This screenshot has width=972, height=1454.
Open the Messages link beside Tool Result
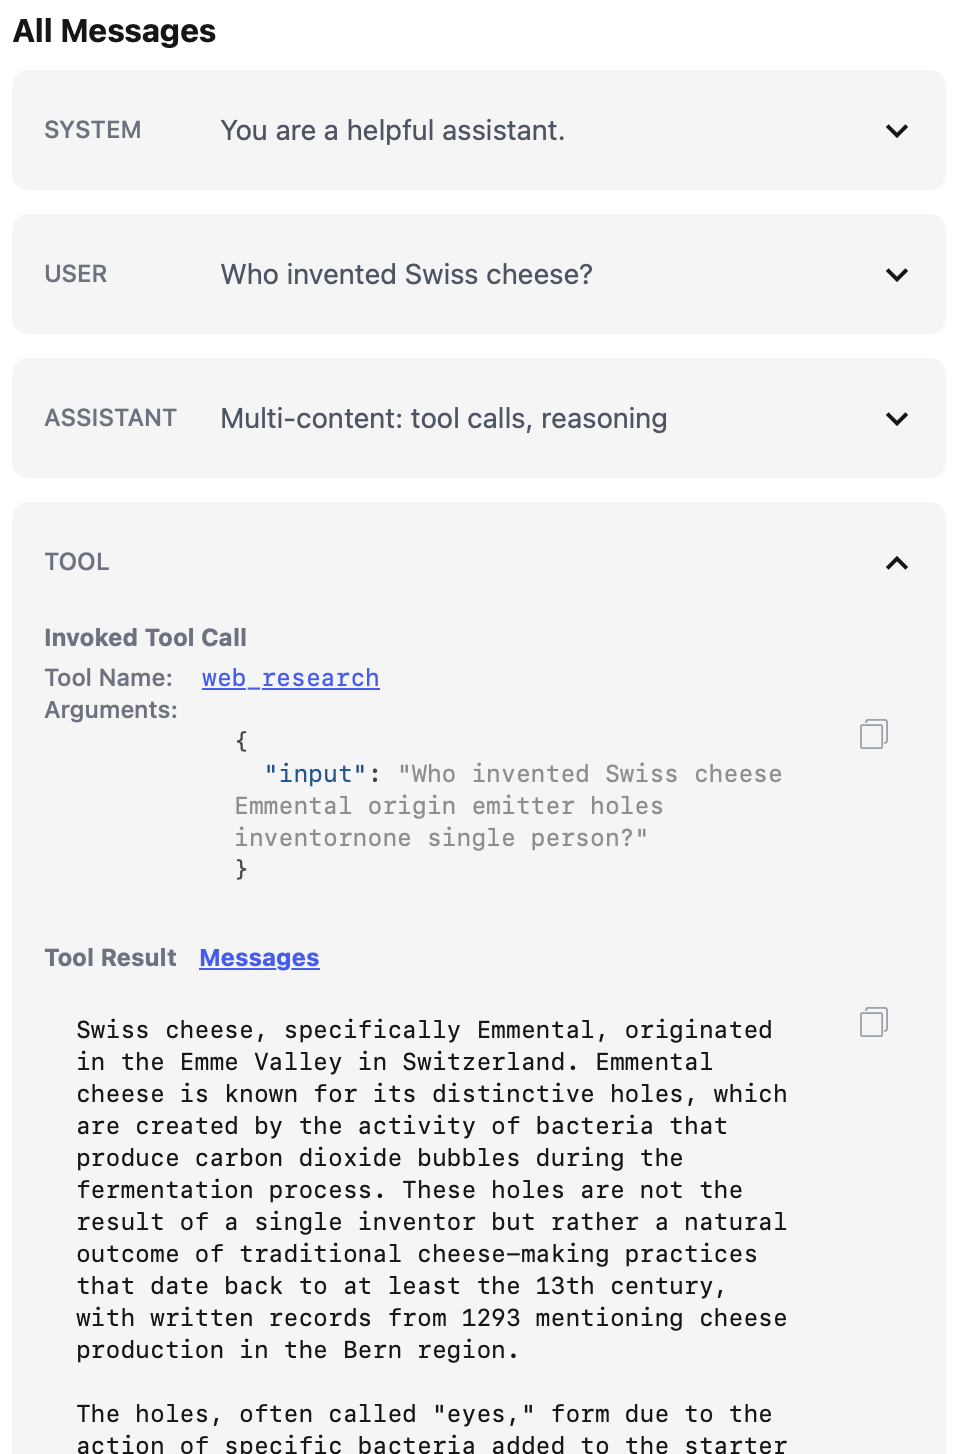259,958
